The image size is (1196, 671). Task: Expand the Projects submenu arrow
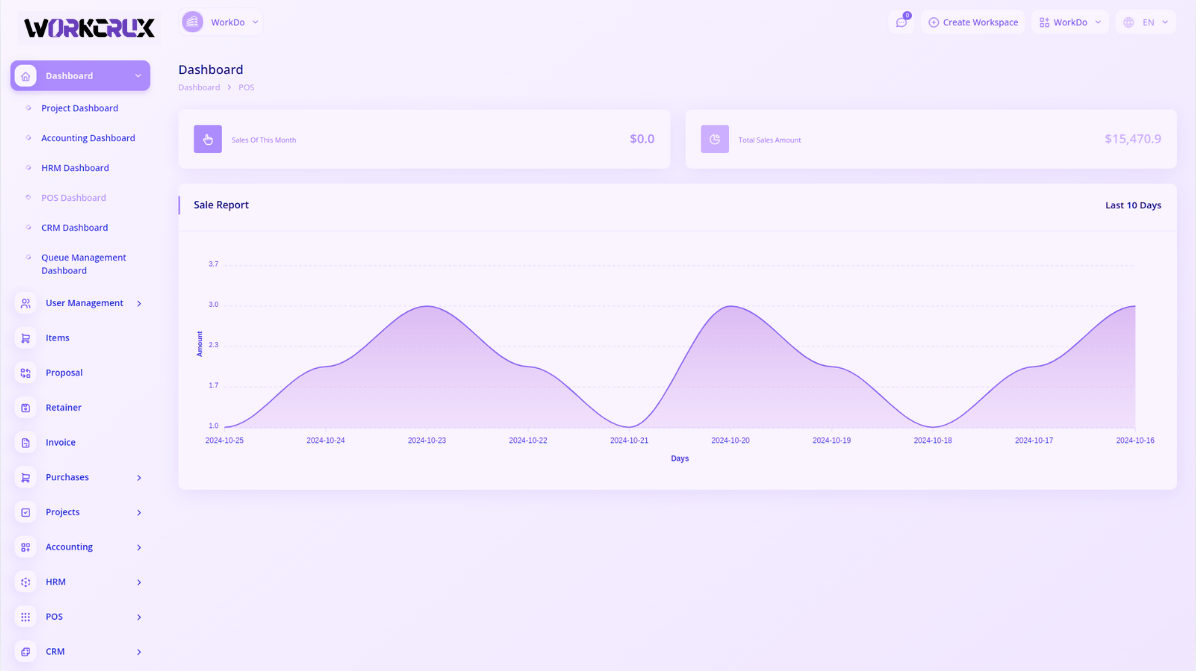[x=139, y=513]
